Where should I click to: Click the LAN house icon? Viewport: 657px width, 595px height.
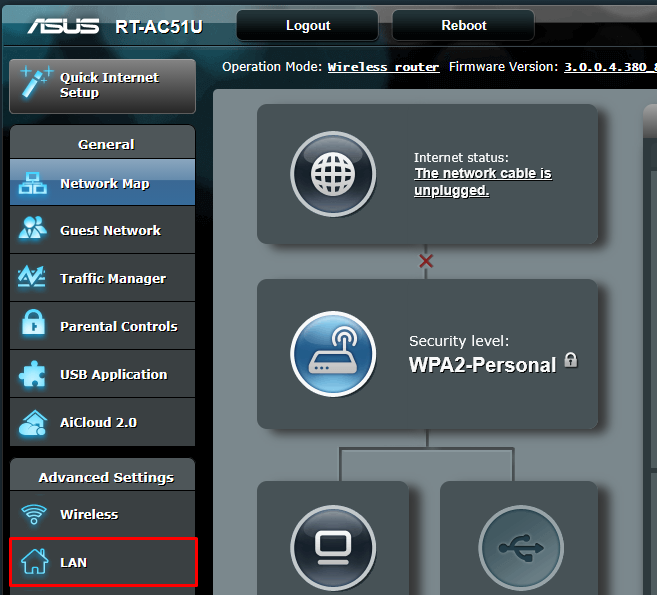click(x=34, y=561)
